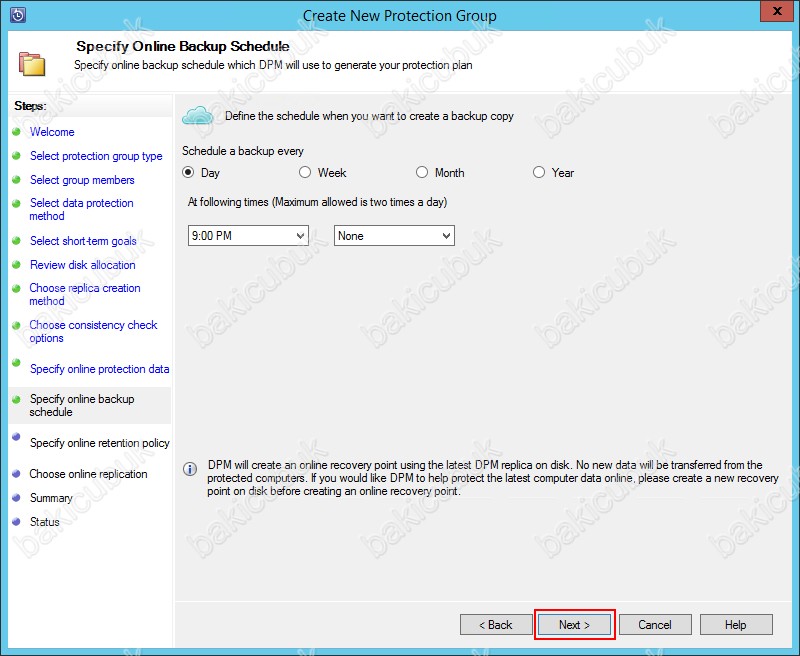
Task: Click the cloud backup icon
Action: [x=197, y=116]
